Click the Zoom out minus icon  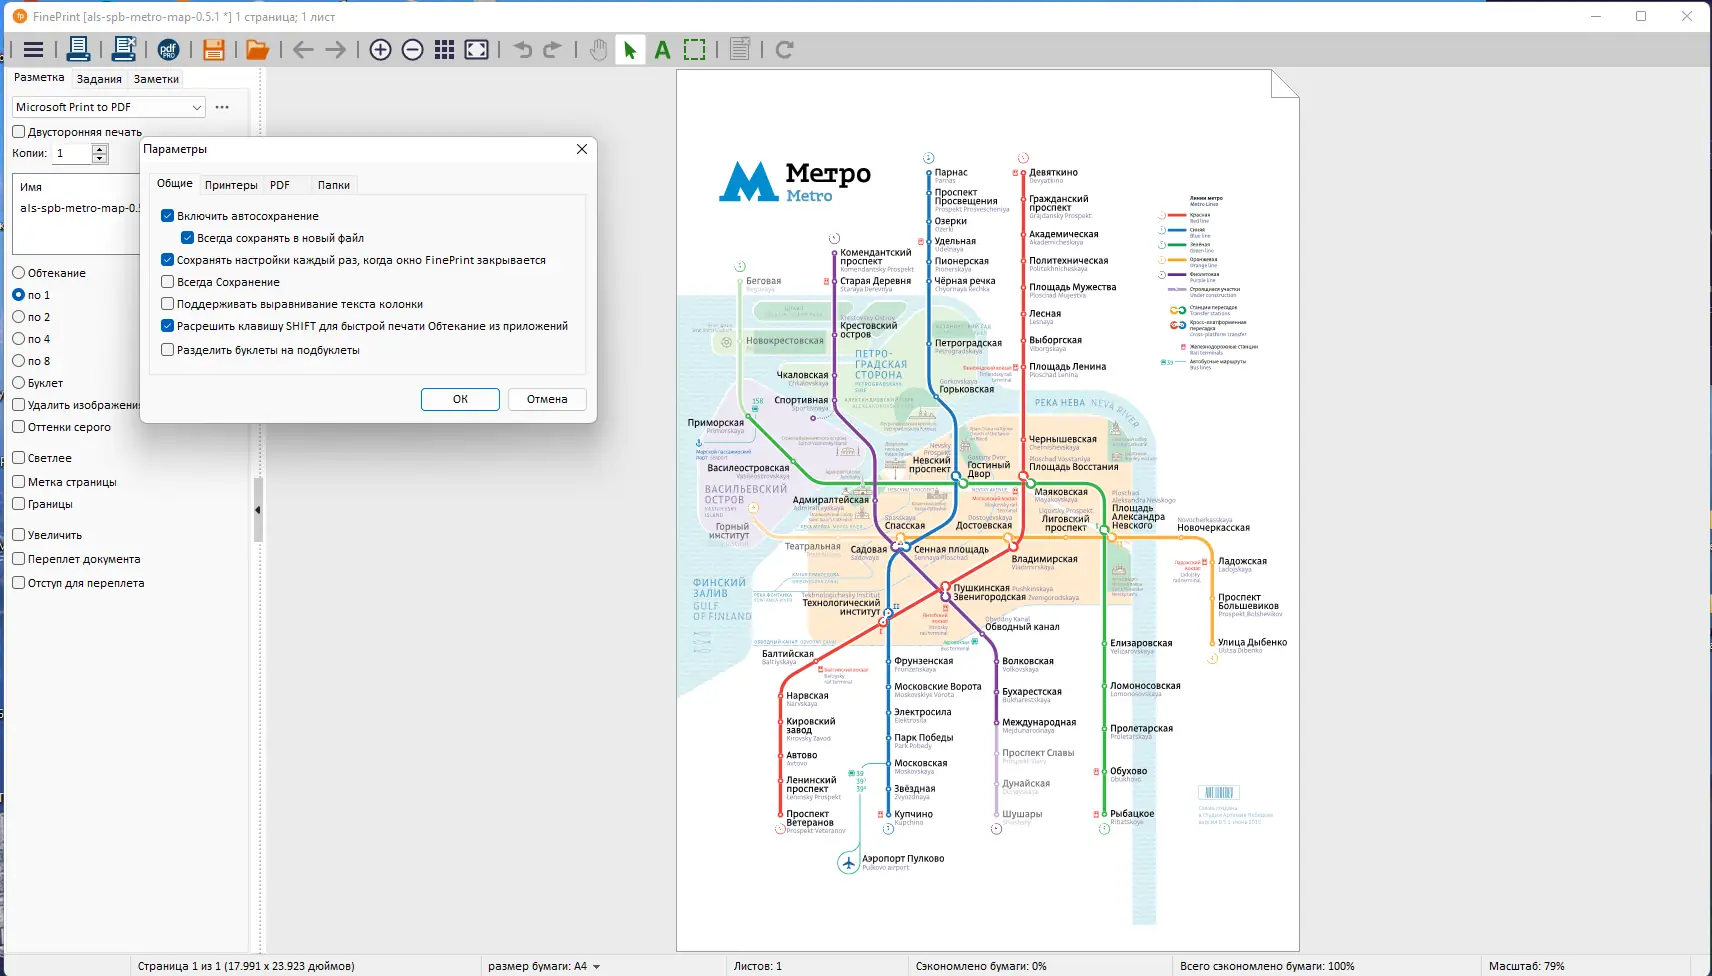point(412,50)
